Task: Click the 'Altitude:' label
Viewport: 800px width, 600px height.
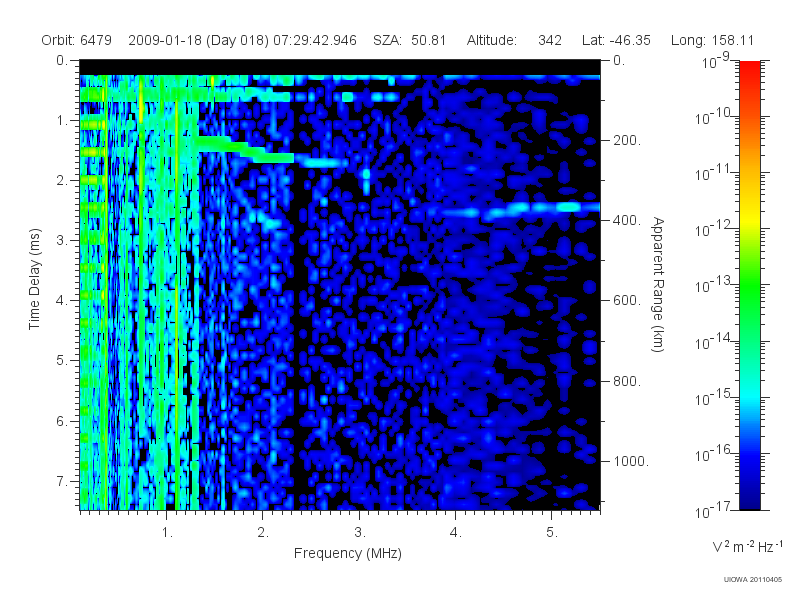Action: pos(492,40)
